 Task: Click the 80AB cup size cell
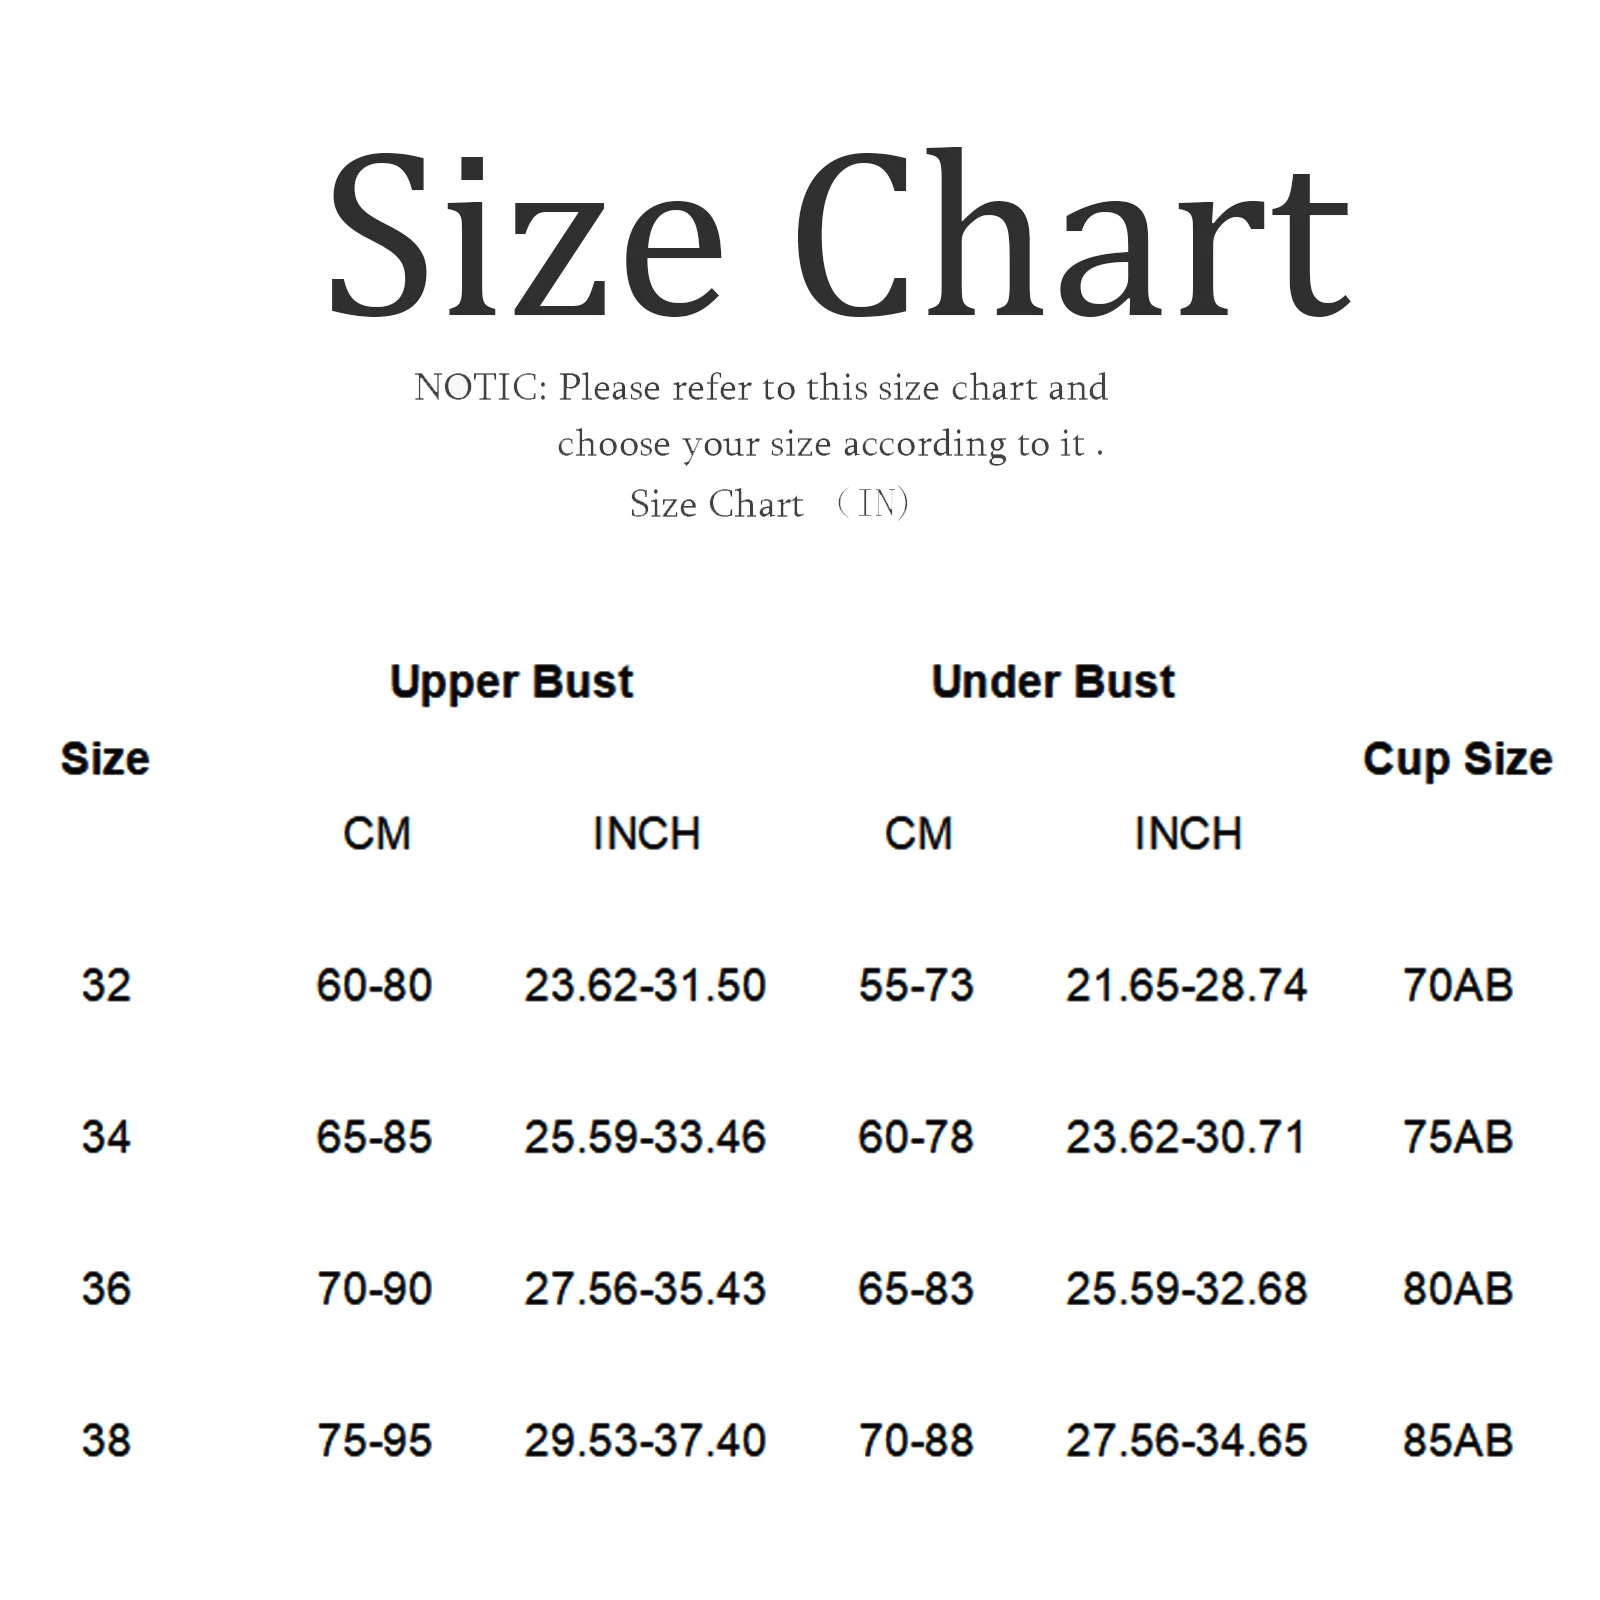1457,1289
